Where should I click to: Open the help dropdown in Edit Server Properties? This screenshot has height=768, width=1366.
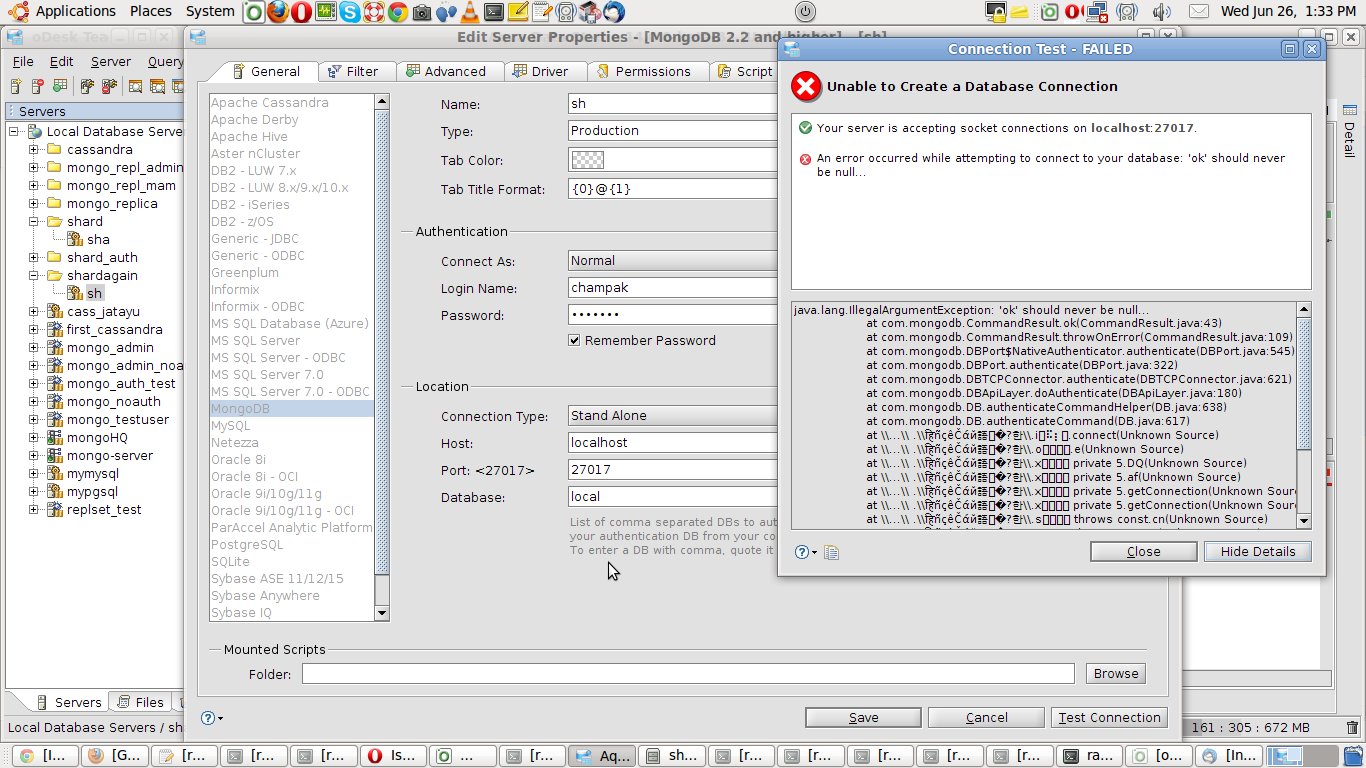212,718
